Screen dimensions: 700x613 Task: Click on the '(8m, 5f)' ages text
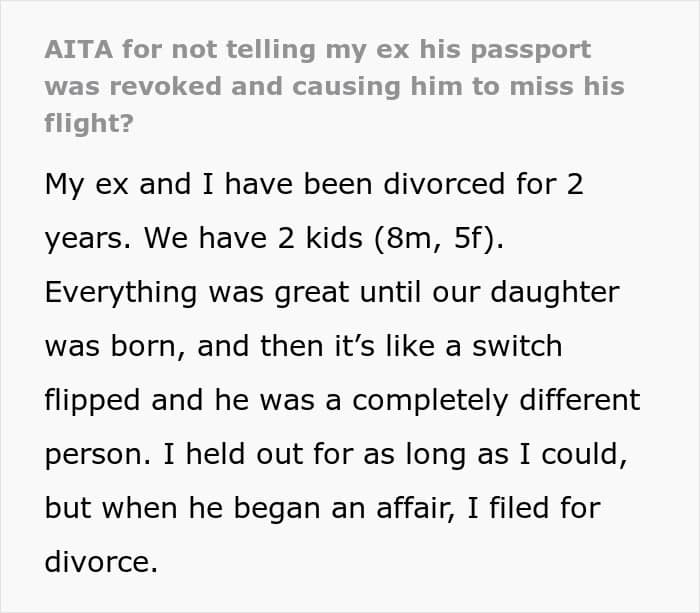pyautogui.click(x=439, y=238)
